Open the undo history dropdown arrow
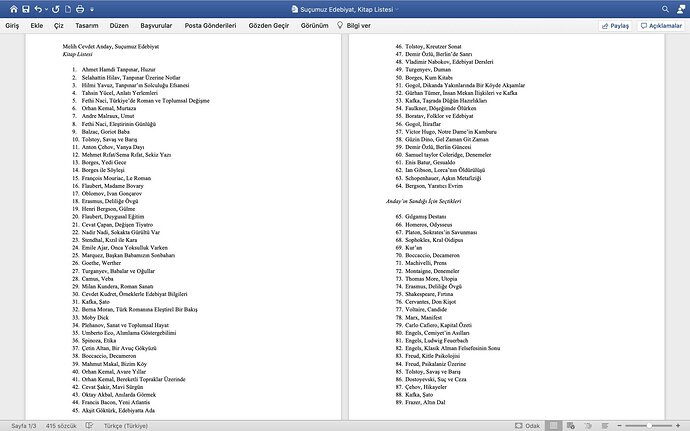The image size is (690, 431). tap(46, 9)
